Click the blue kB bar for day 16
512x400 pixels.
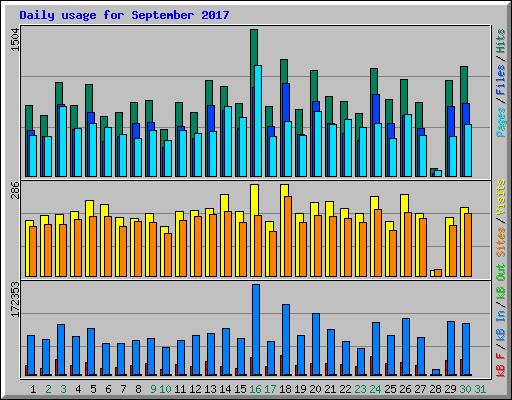click(256, 330)
